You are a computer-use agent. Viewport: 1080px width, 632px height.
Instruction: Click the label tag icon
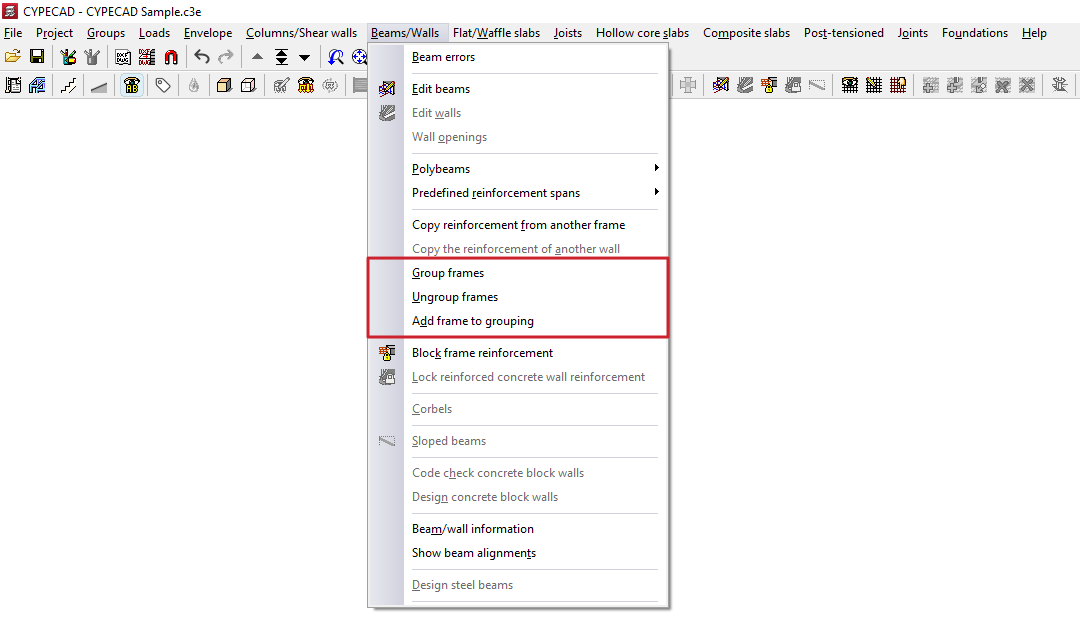163,85
